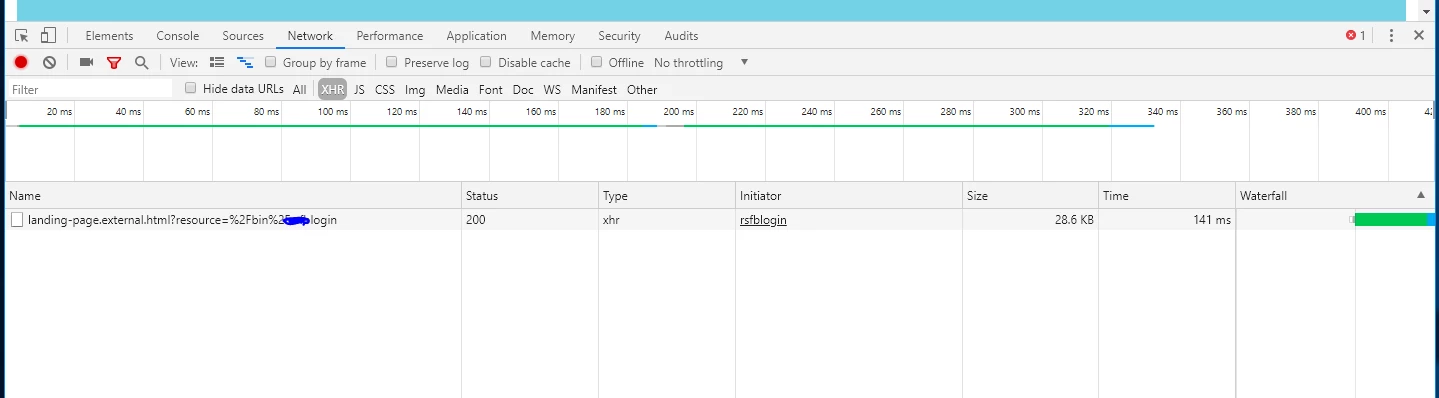Viewport: 1439px width, 398px height.
Task: Click the 200 status cell
Action: [530, 220]
